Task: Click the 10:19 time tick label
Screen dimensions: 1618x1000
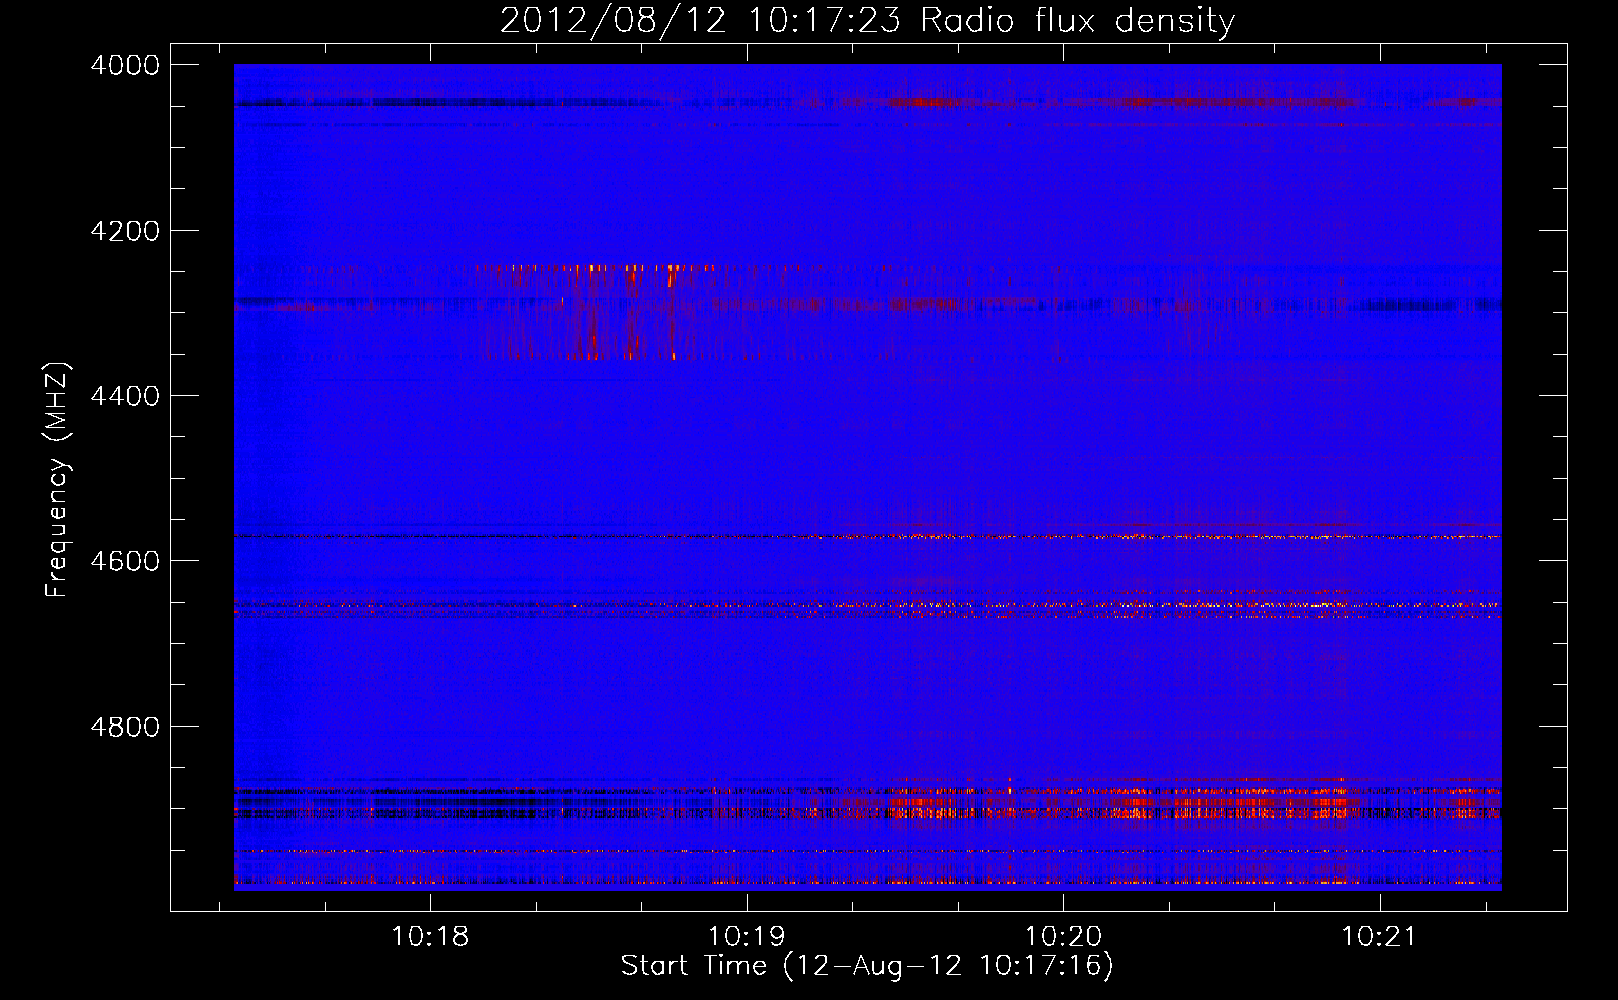Action: click(747, 937)
